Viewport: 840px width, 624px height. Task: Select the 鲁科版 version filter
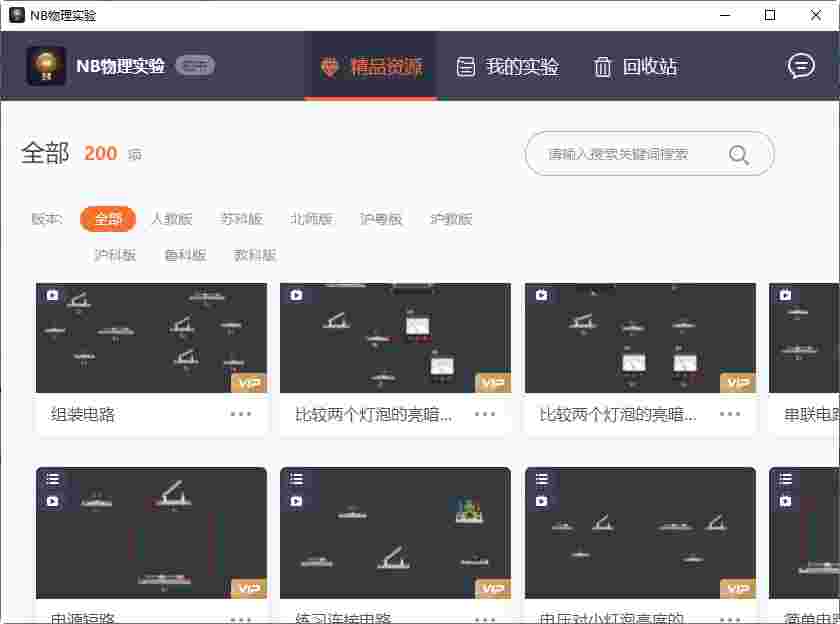[x=184, y=255]
